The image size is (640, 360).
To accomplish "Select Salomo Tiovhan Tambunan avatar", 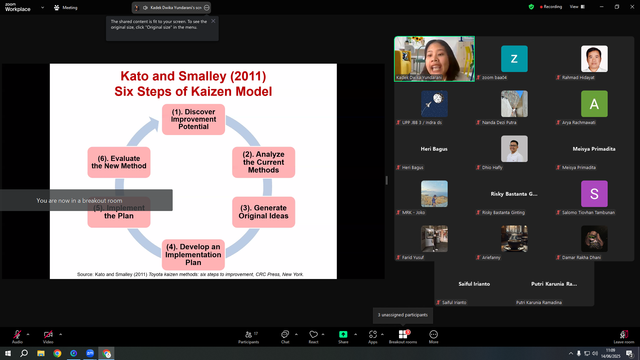I will (594, 194).
